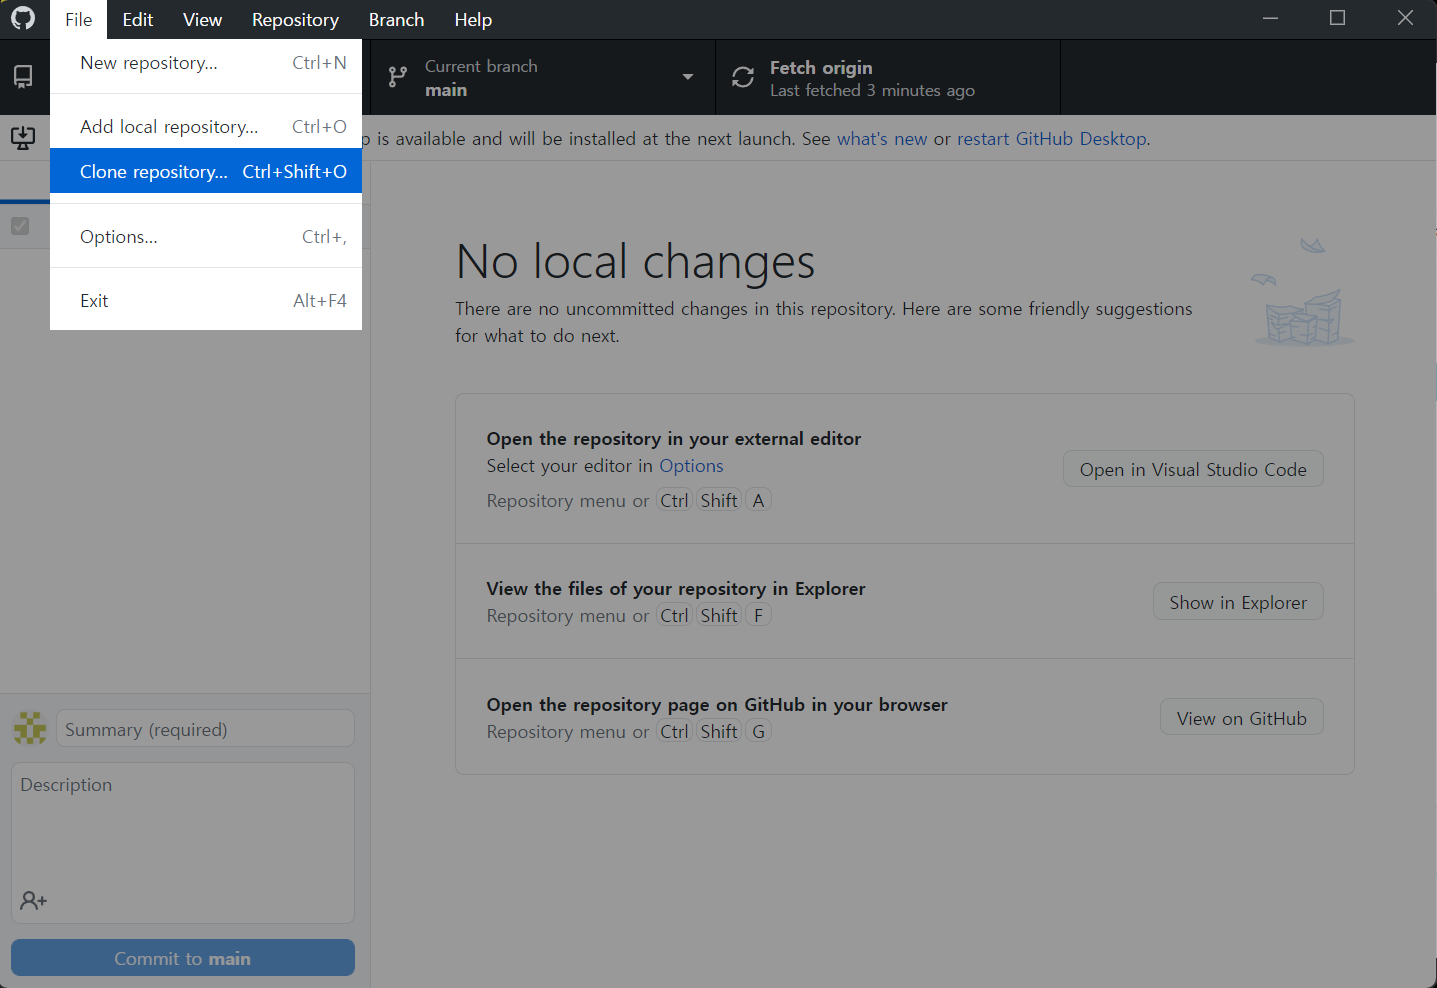Click the No local changes heading
1437x988 pixels.
click(635, 262)
